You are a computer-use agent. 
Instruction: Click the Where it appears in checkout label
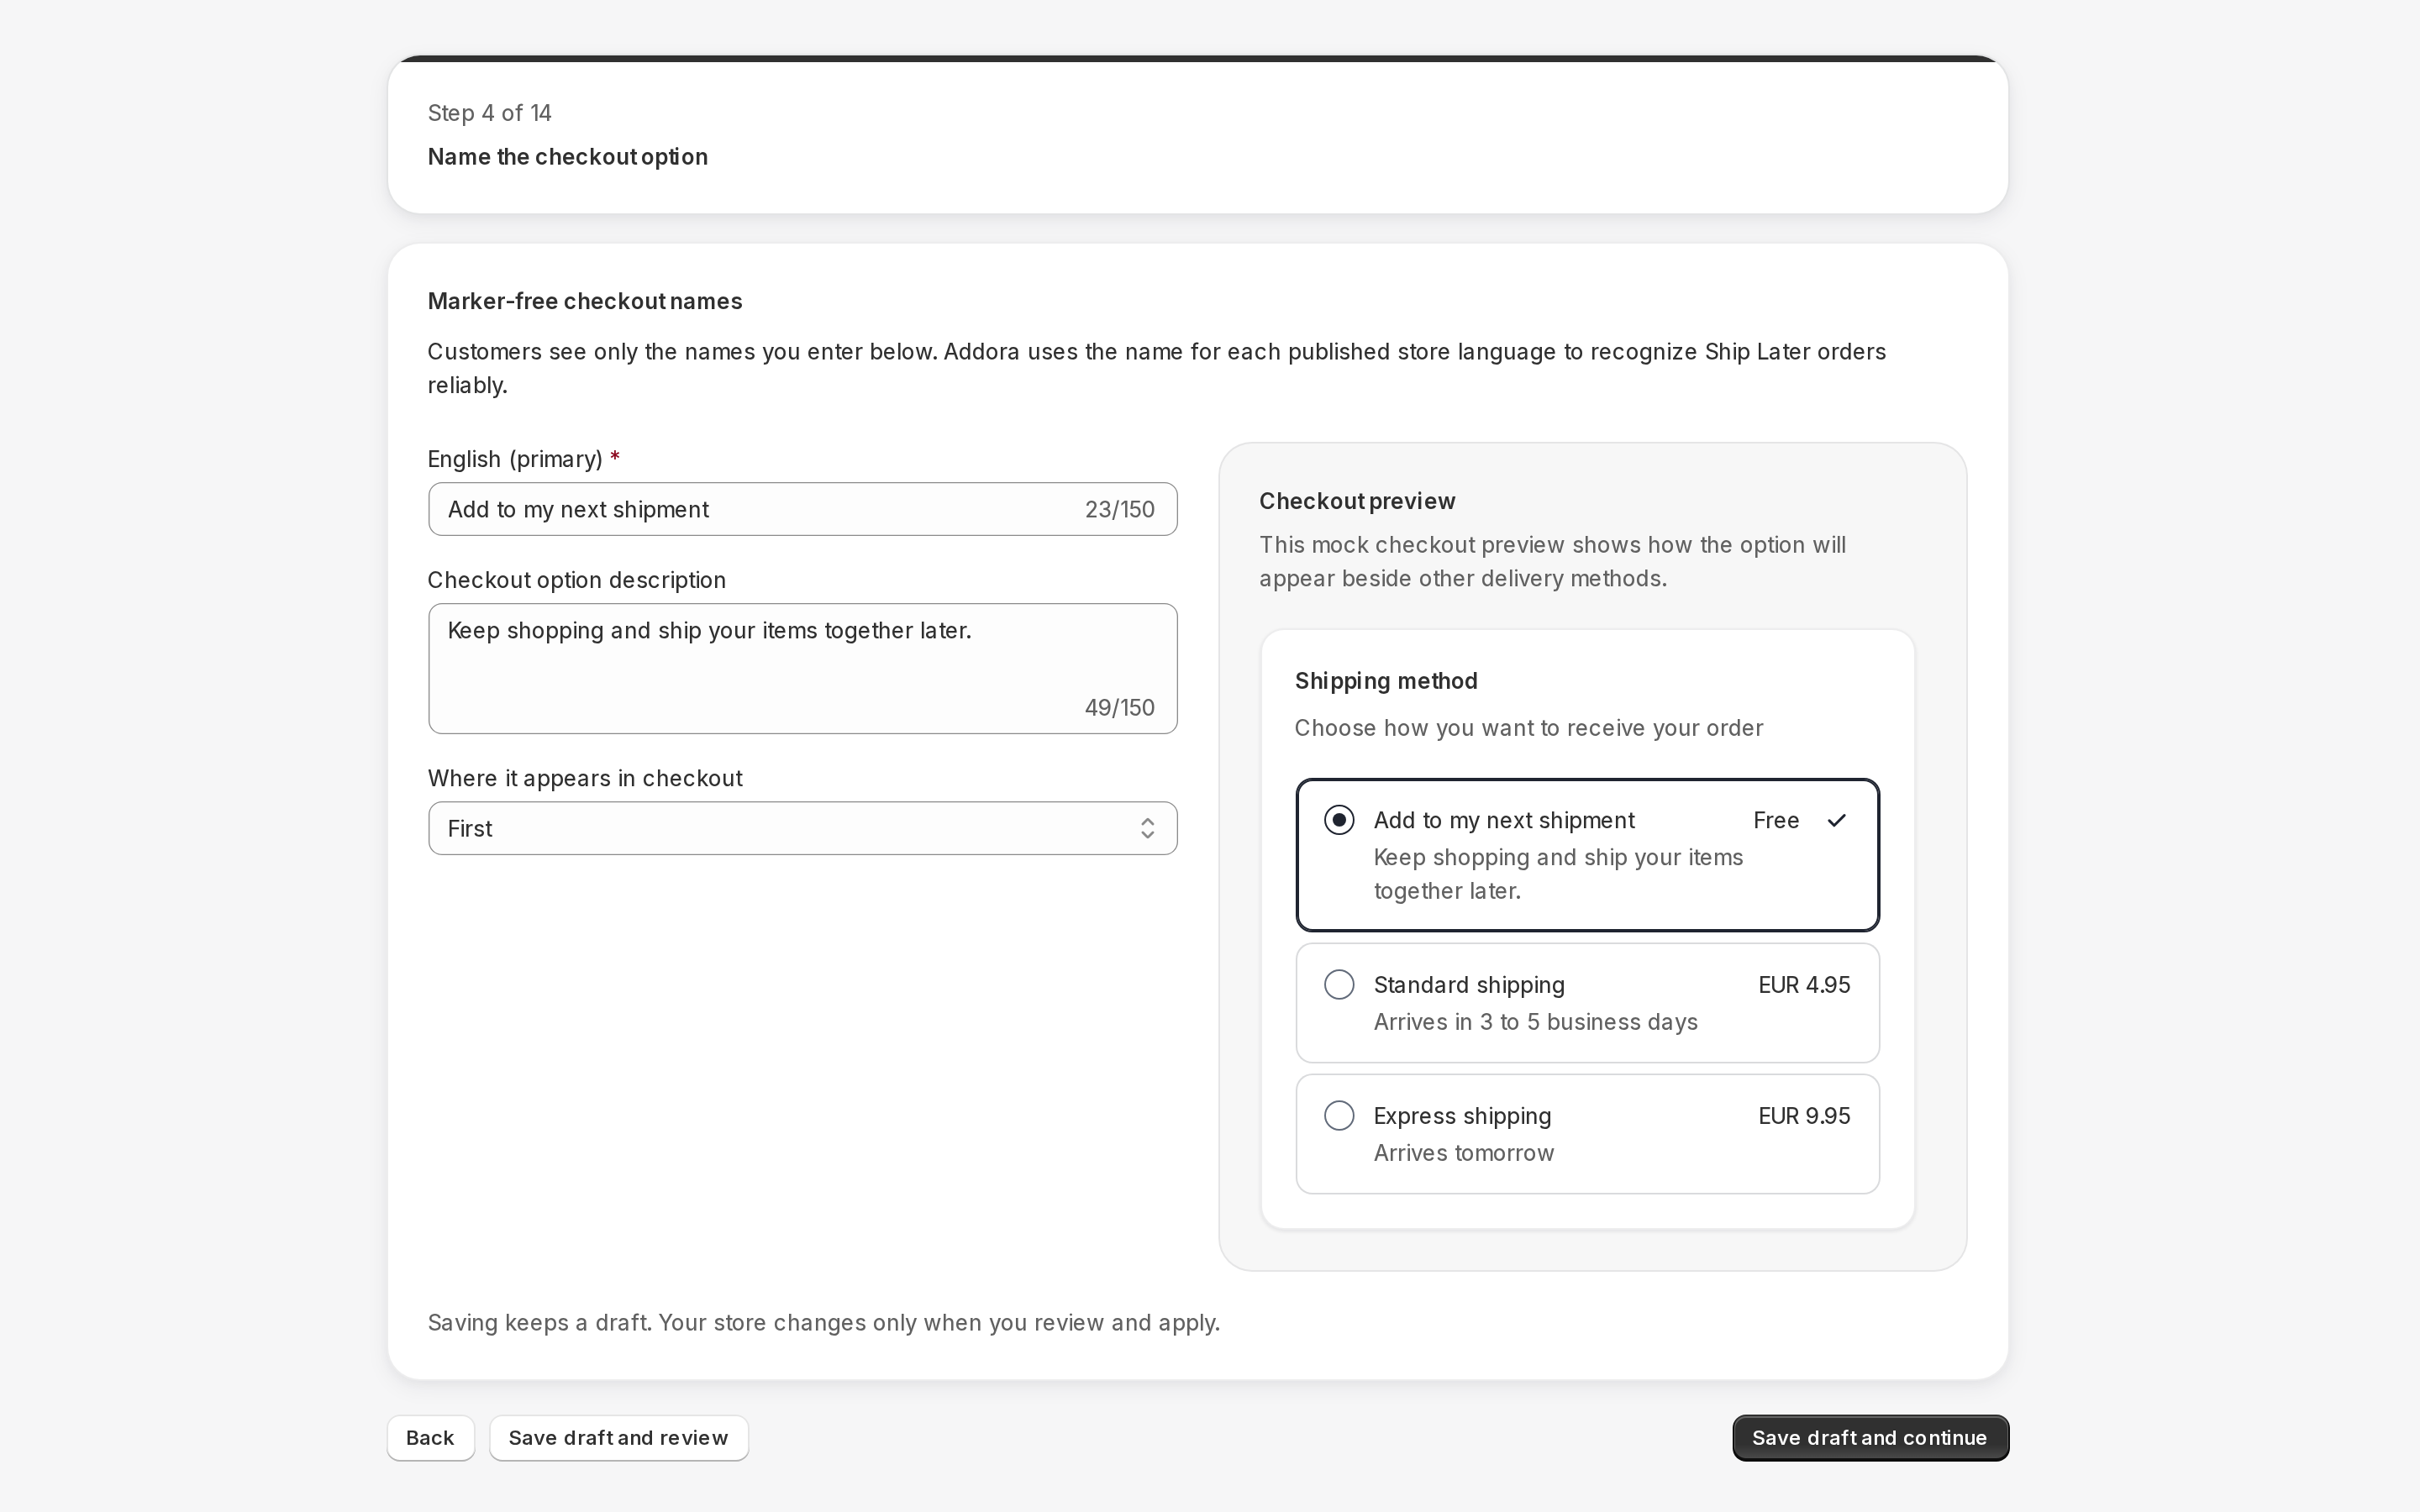585,778
